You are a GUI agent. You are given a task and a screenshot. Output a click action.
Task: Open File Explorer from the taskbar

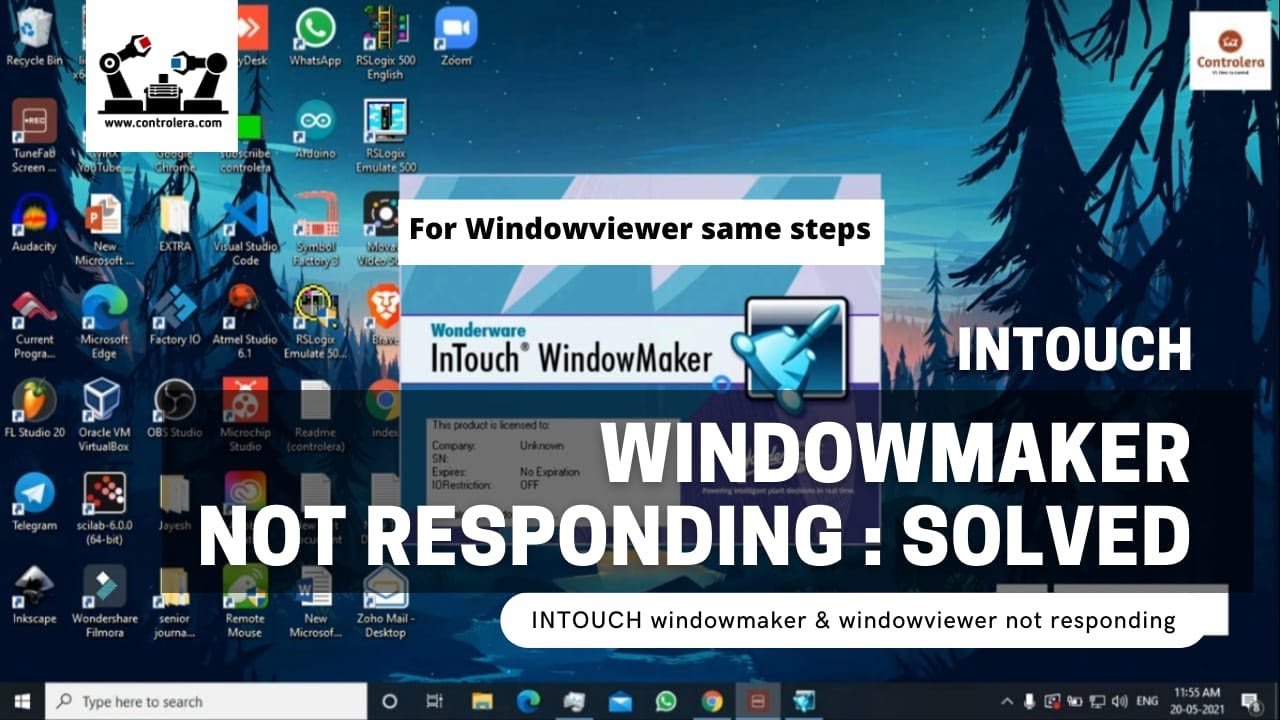(482, 701)
